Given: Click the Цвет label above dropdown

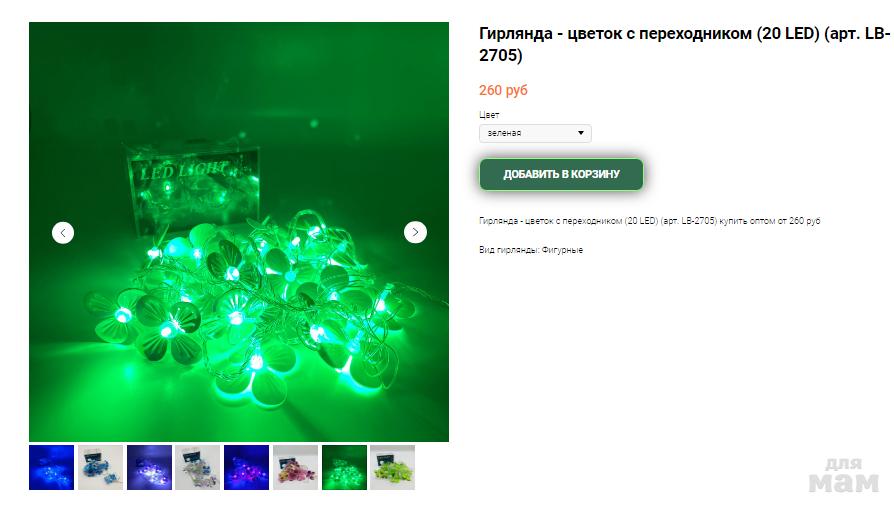Looking at the screenshot, I should pyautogui.click(x=489, y=115).
